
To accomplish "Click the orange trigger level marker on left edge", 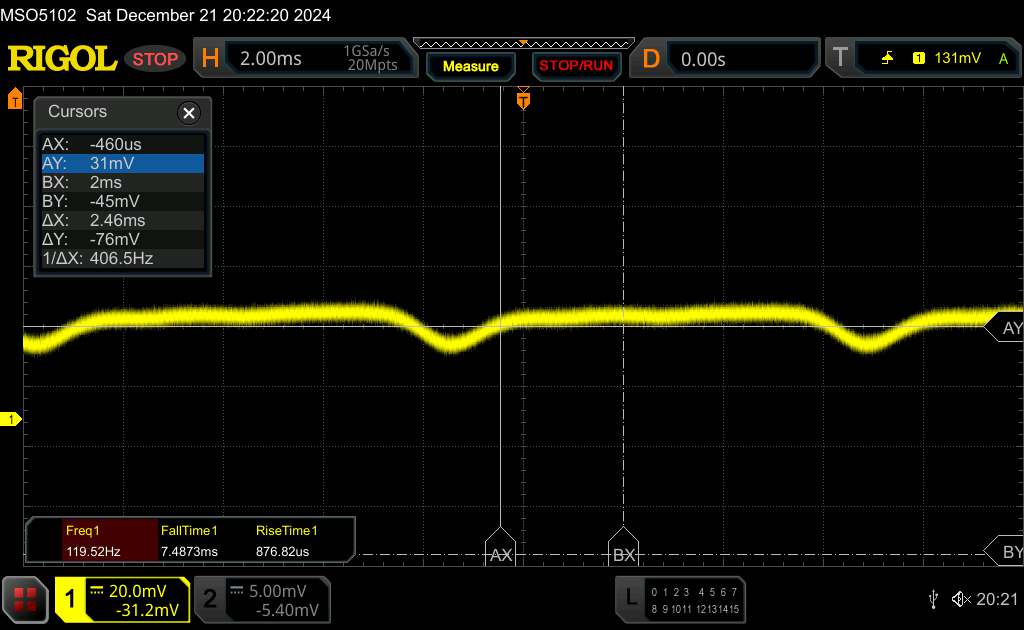I will [x=14, y=99].
